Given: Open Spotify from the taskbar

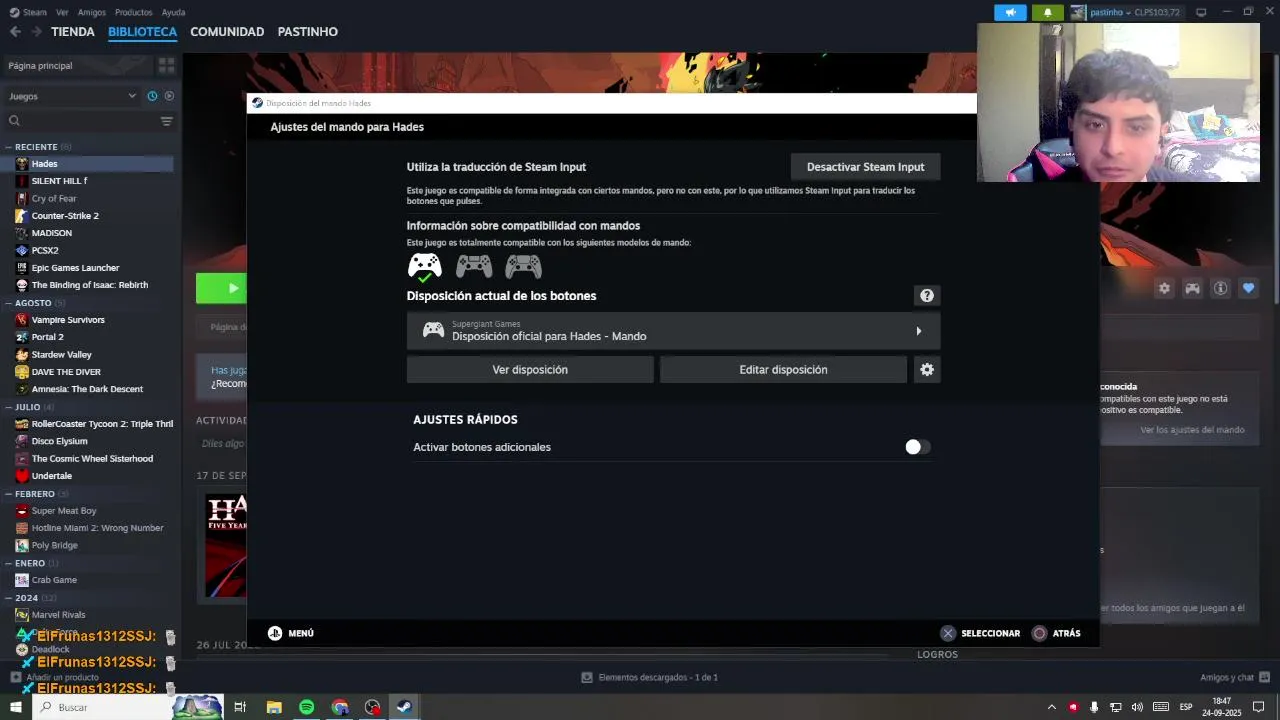Looking at the screenshot, I should point(306,707).
